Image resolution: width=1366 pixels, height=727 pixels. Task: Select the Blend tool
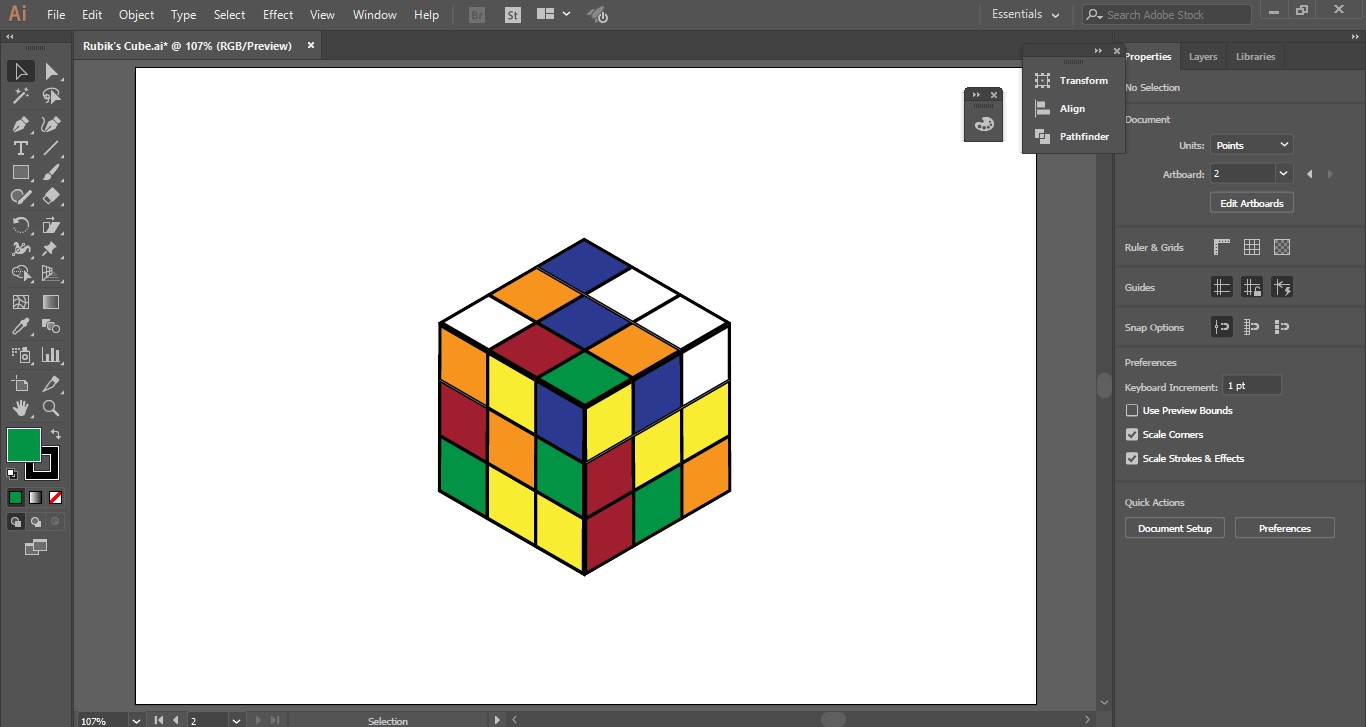point(51,326)
